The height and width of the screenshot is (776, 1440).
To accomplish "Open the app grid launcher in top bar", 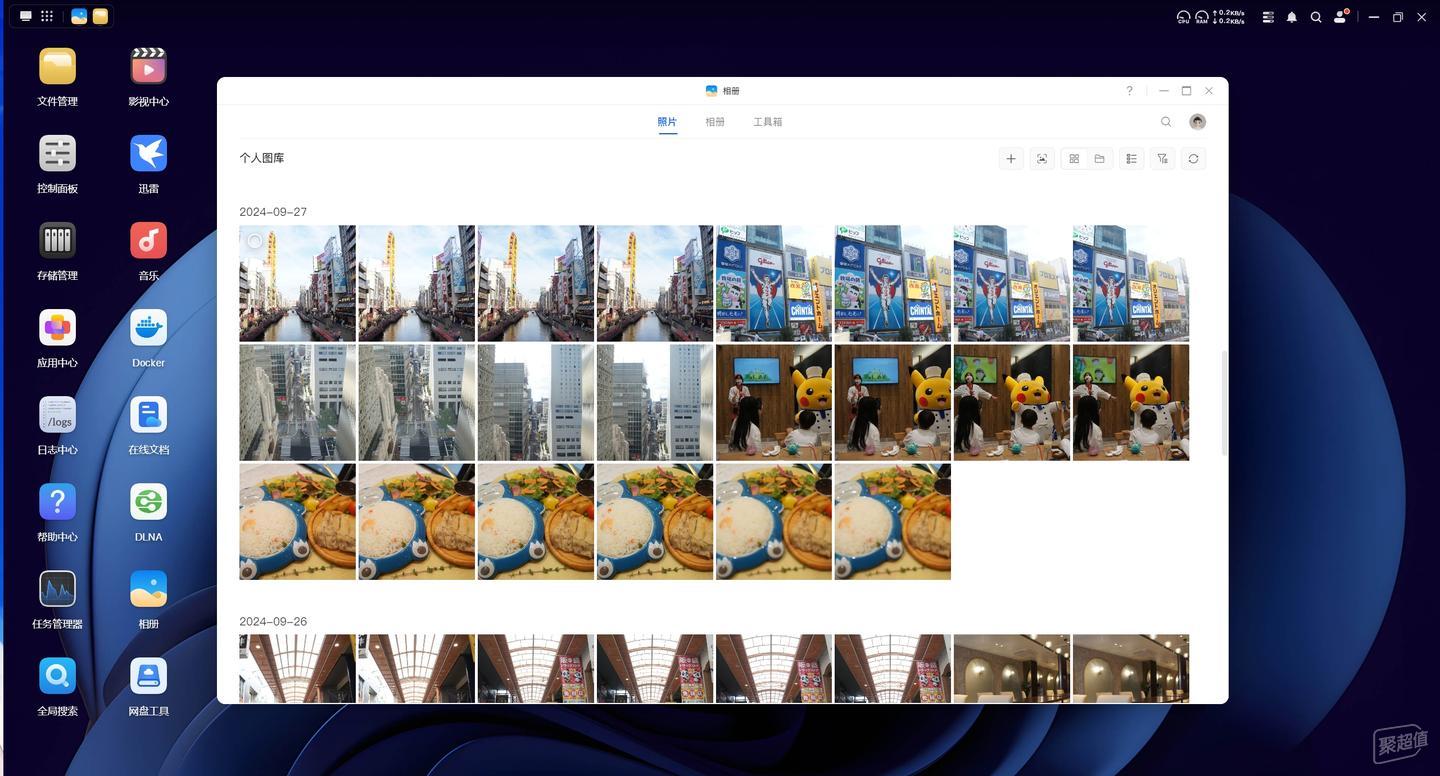I will [47, 16].
